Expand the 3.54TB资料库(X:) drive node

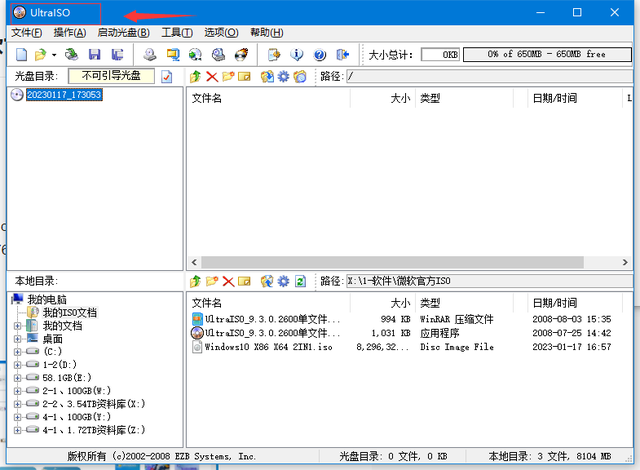click(17, 404)
